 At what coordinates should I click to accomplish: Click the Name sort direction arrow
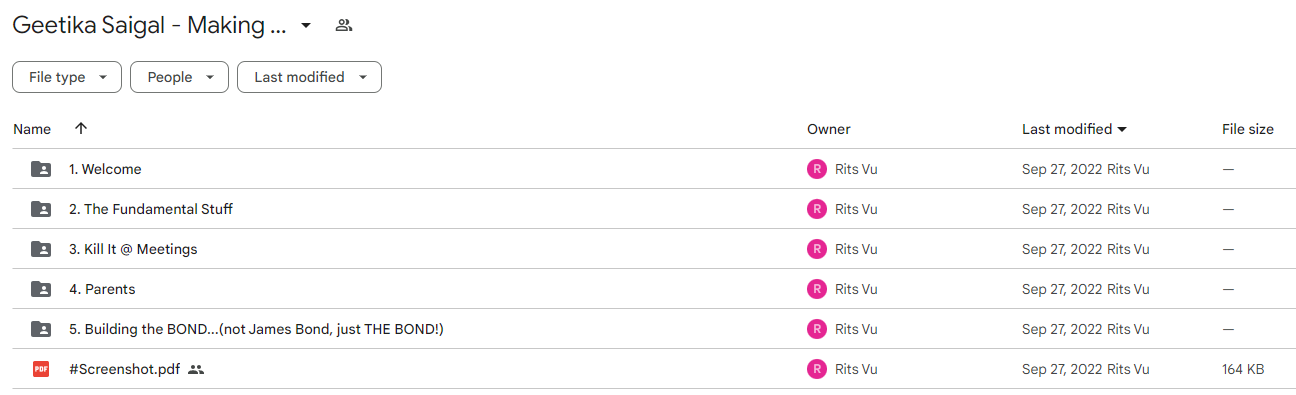[x=81, y=128]
